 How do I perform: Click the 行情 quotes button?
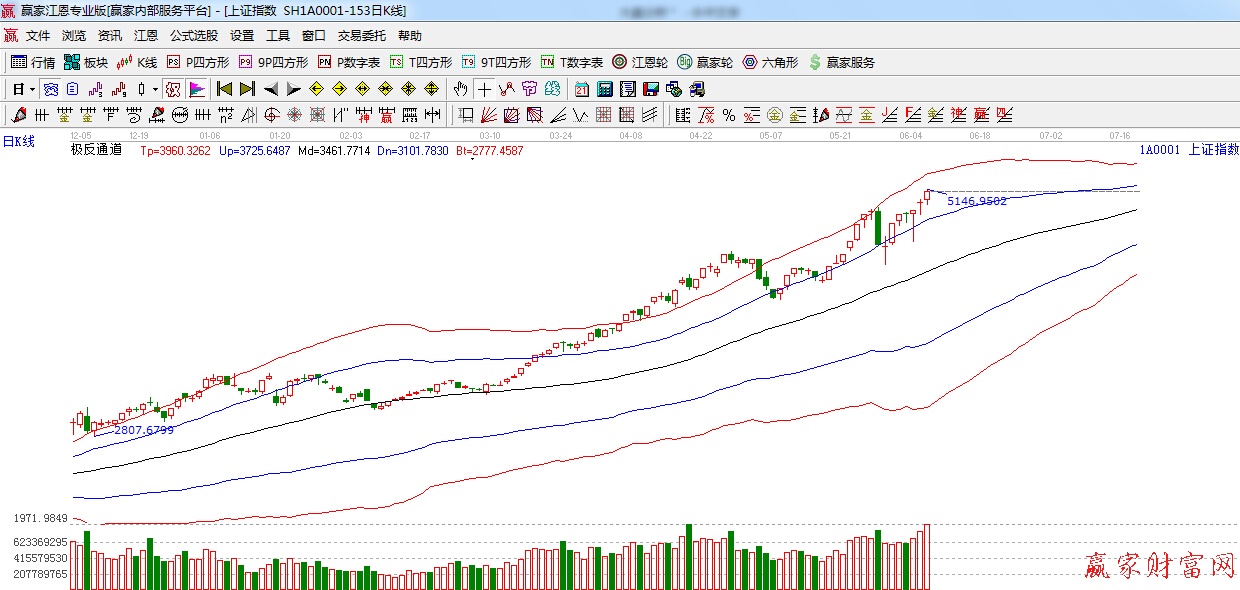coord(33,62)
